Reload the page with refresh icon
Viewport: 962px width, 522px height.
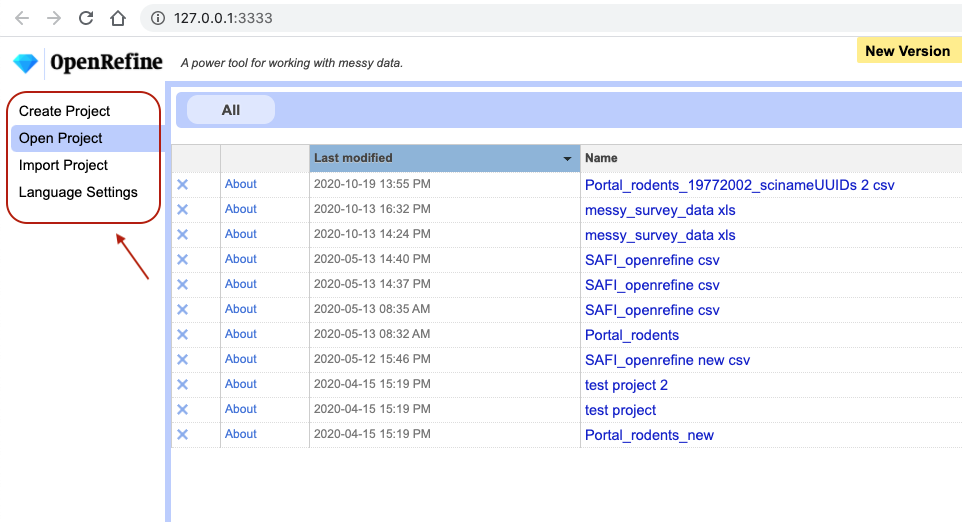point(86,18)
